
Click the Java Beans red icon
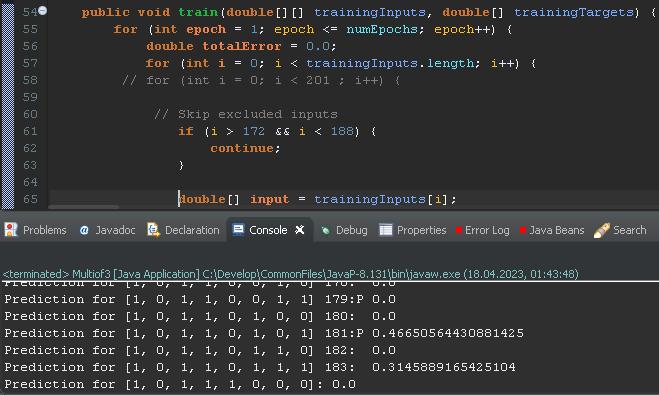[x=523, y=230]
